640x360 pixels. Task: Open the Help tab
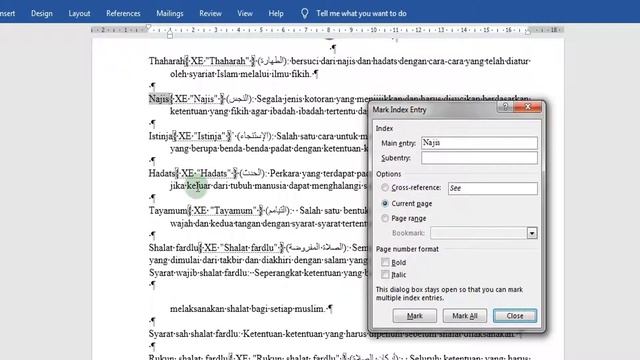click(276, 13)
